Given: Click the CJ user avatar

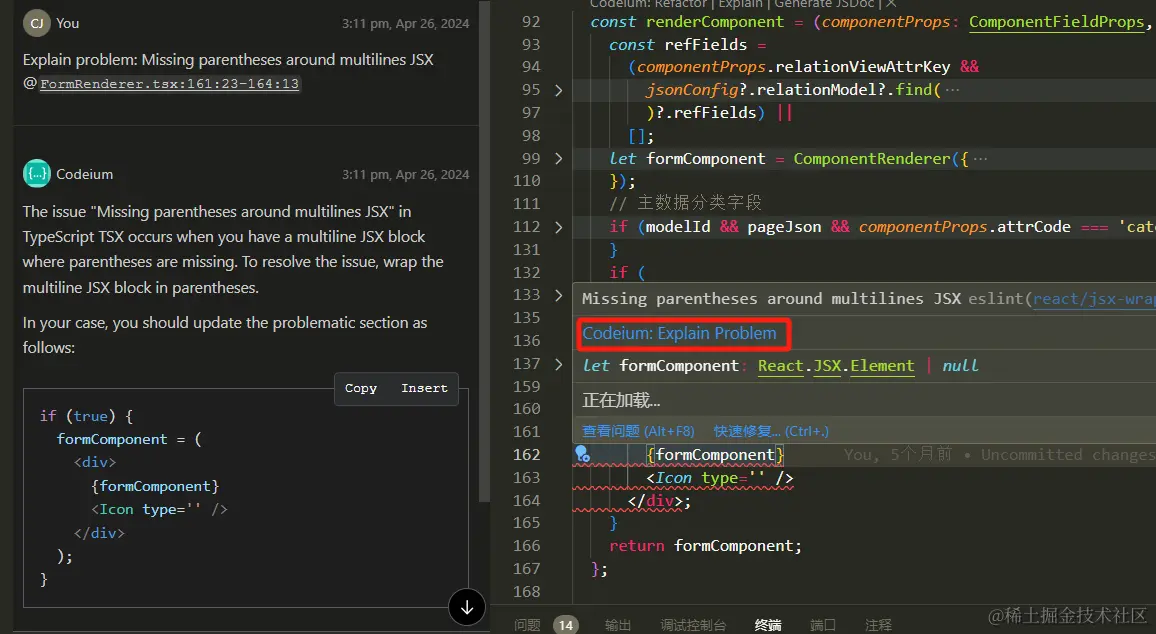Looking at the screenshot, I should coord(37,23).
